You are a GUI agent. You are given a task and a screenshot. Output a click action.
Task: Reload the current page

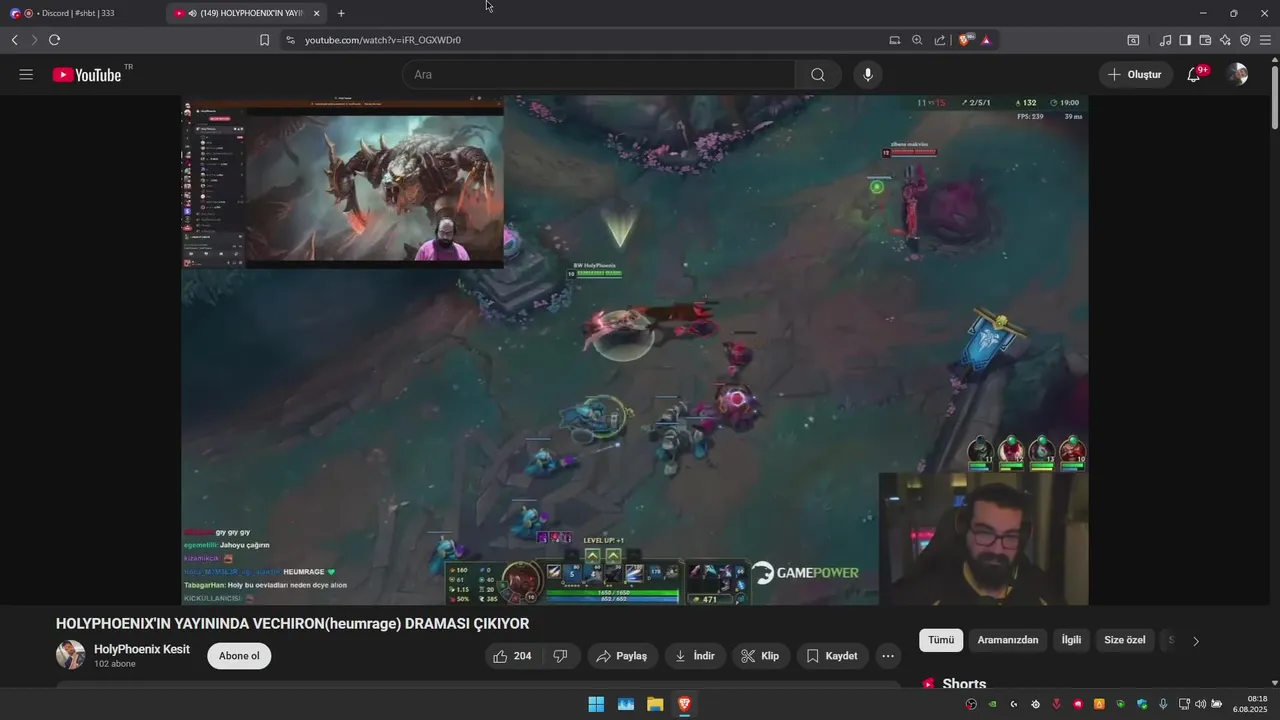[x=54, y=40]
